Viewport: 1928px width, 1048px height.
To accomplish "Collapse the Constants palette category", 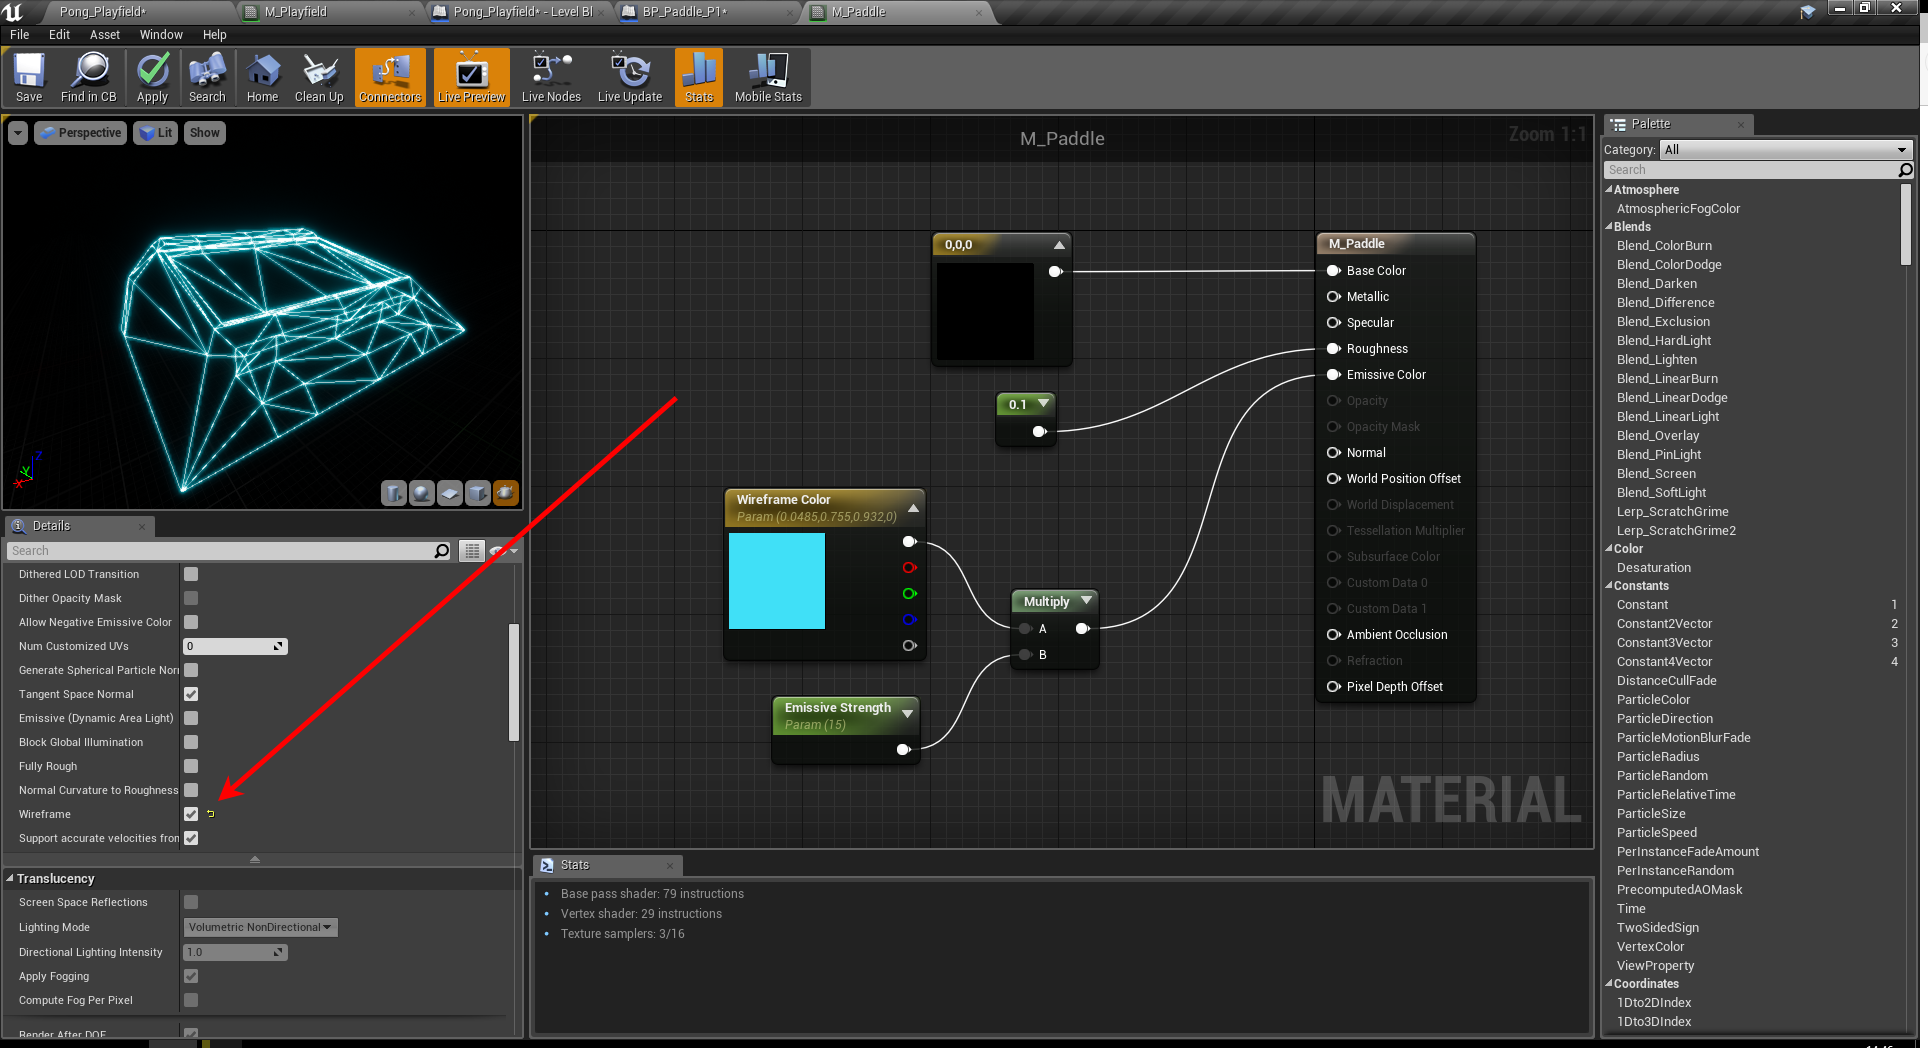I will [x=1609, y=586].
